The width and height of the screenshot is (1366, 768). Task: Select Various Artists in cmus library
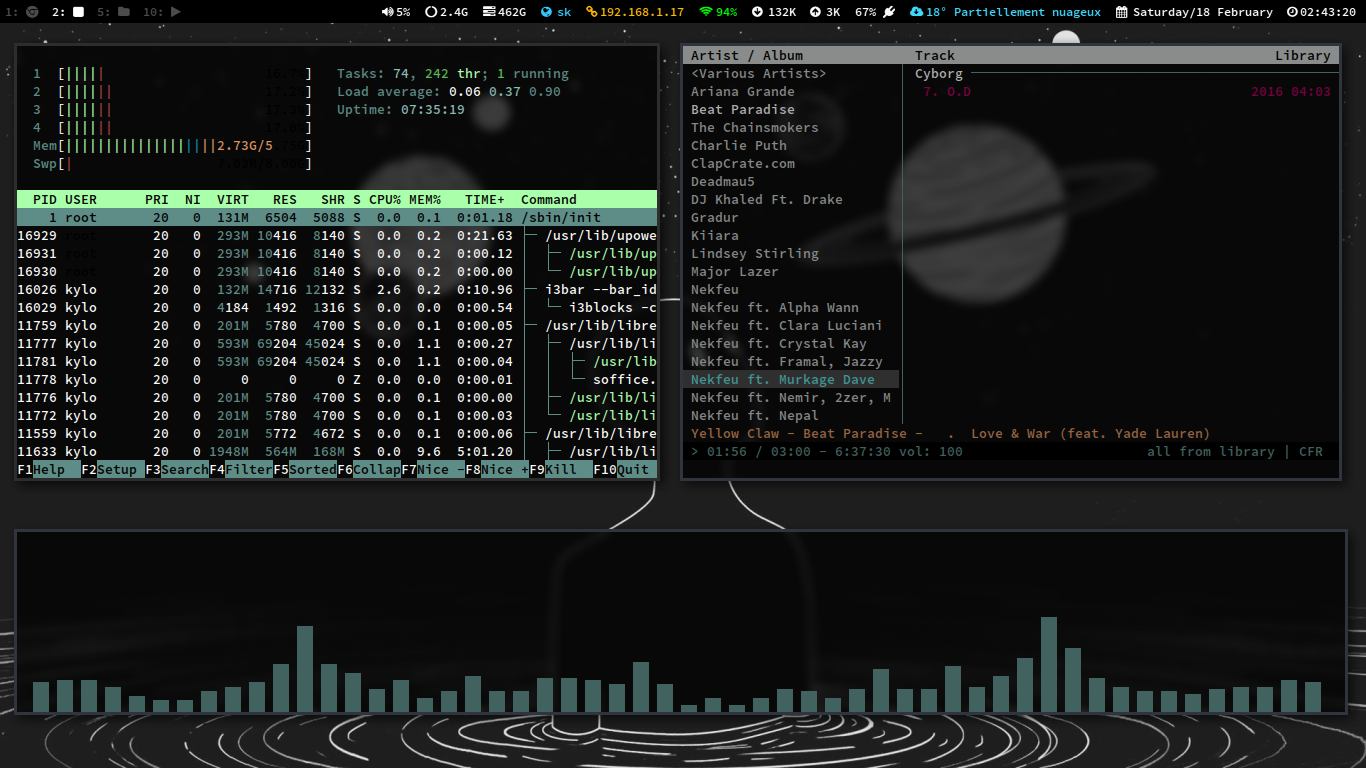click(759, 73)
